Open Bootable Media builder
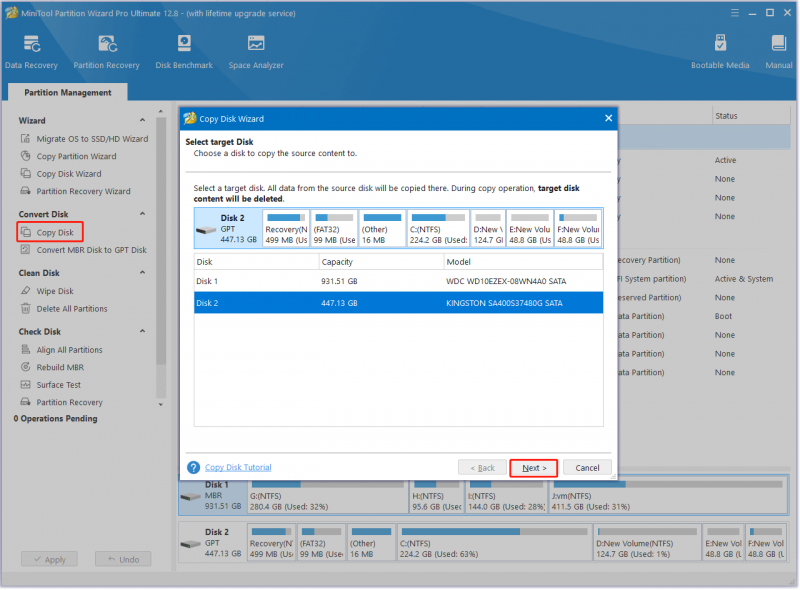Image resolution: width=800 pixels, height=590 pixels. pyautogui.click(x=720, y=52)
